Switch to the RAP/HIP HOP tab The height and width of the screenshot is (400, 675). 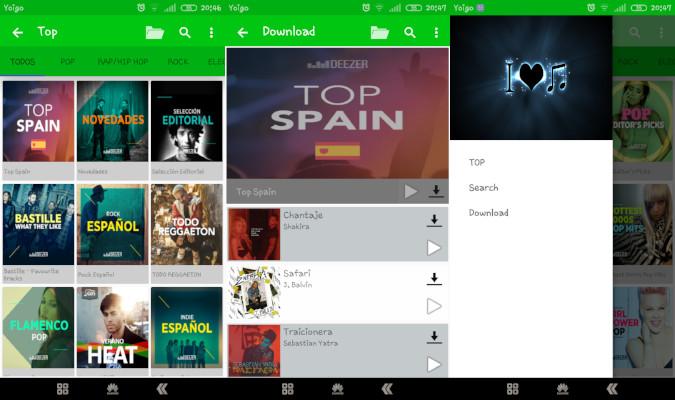point(122,62)
